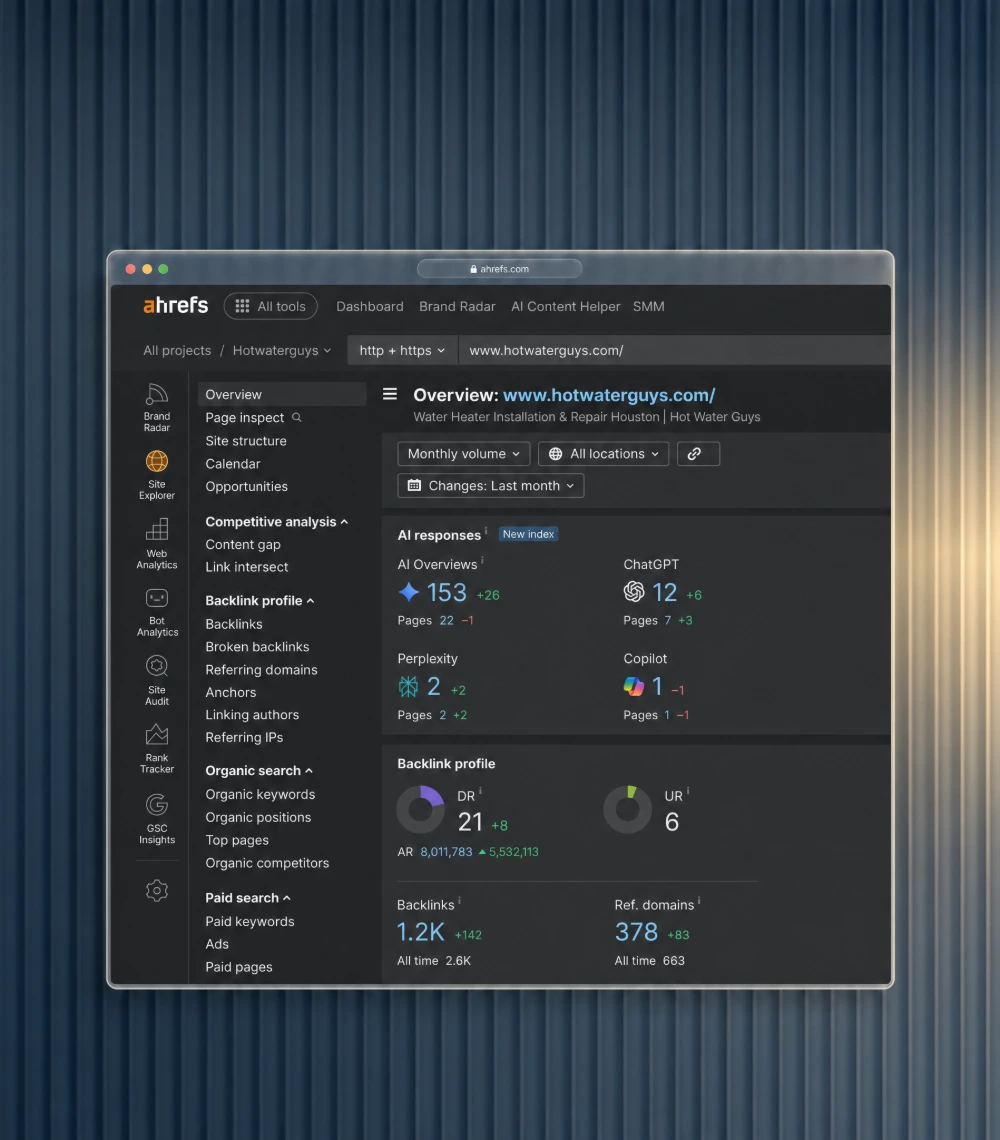1000x1140 pixels.
Task: Select Overview in side menu
Action: pos(281,394)
